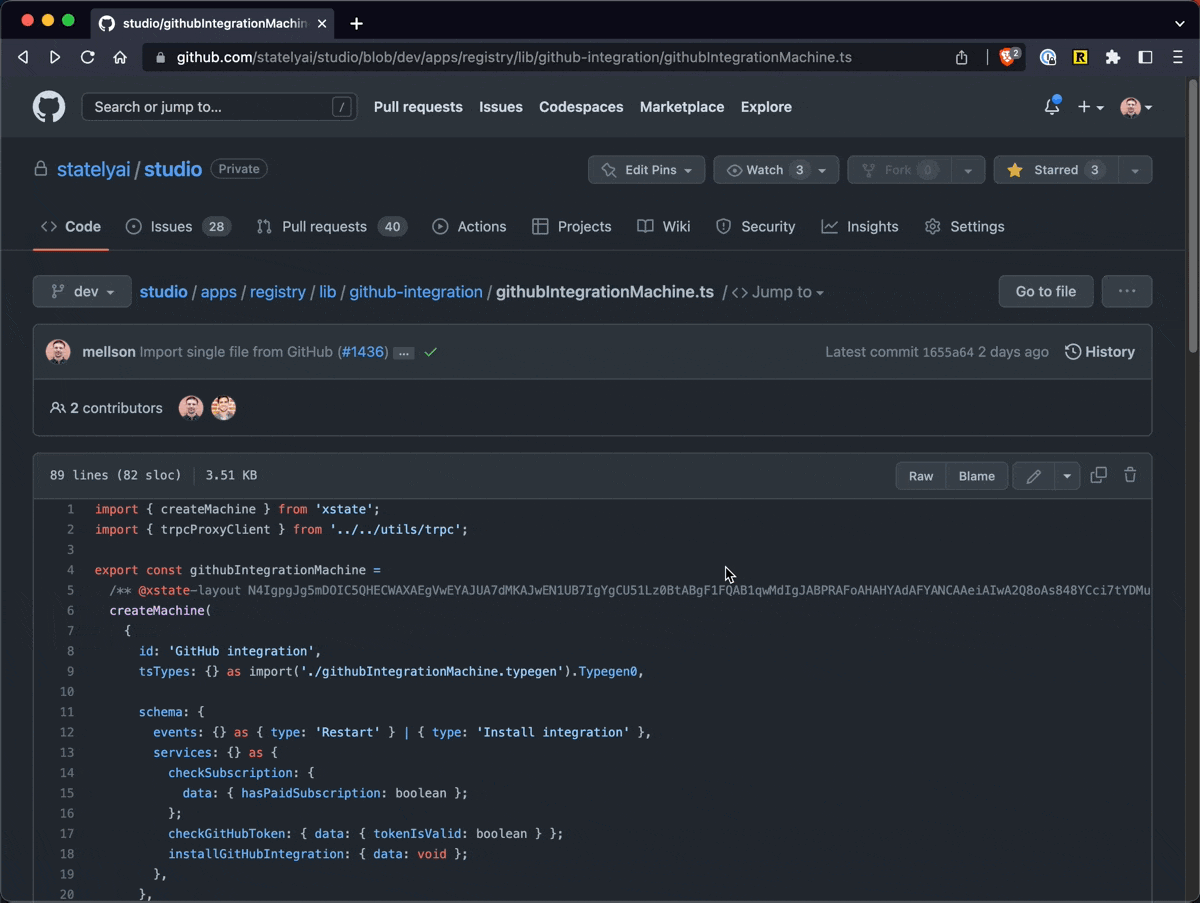Open the dev branch selector
Screen dimensions: 1200x903
coord(81,291)
